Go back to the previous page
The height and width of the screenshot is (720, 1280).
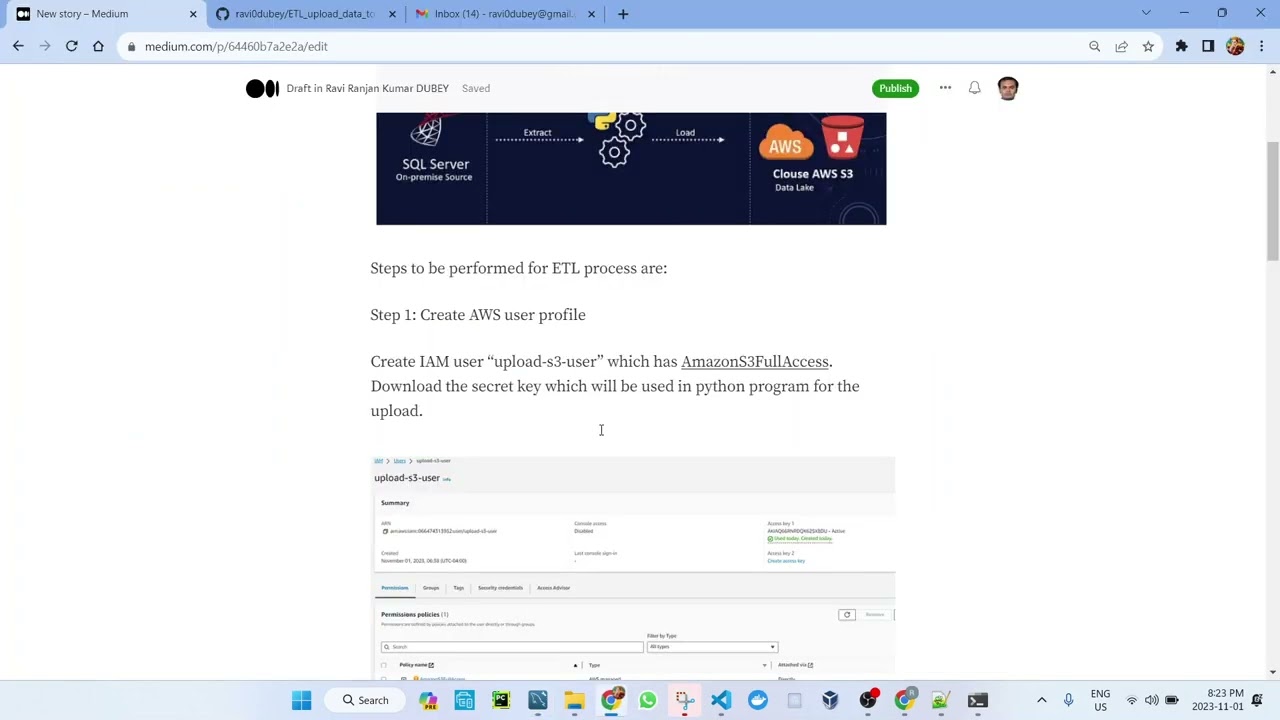18,46
